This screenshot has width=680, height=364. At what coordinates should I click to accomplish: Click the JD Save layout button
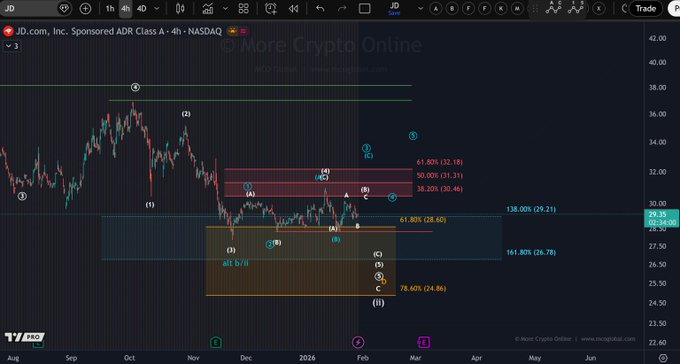pyautogui.click(x=394, y=8)
